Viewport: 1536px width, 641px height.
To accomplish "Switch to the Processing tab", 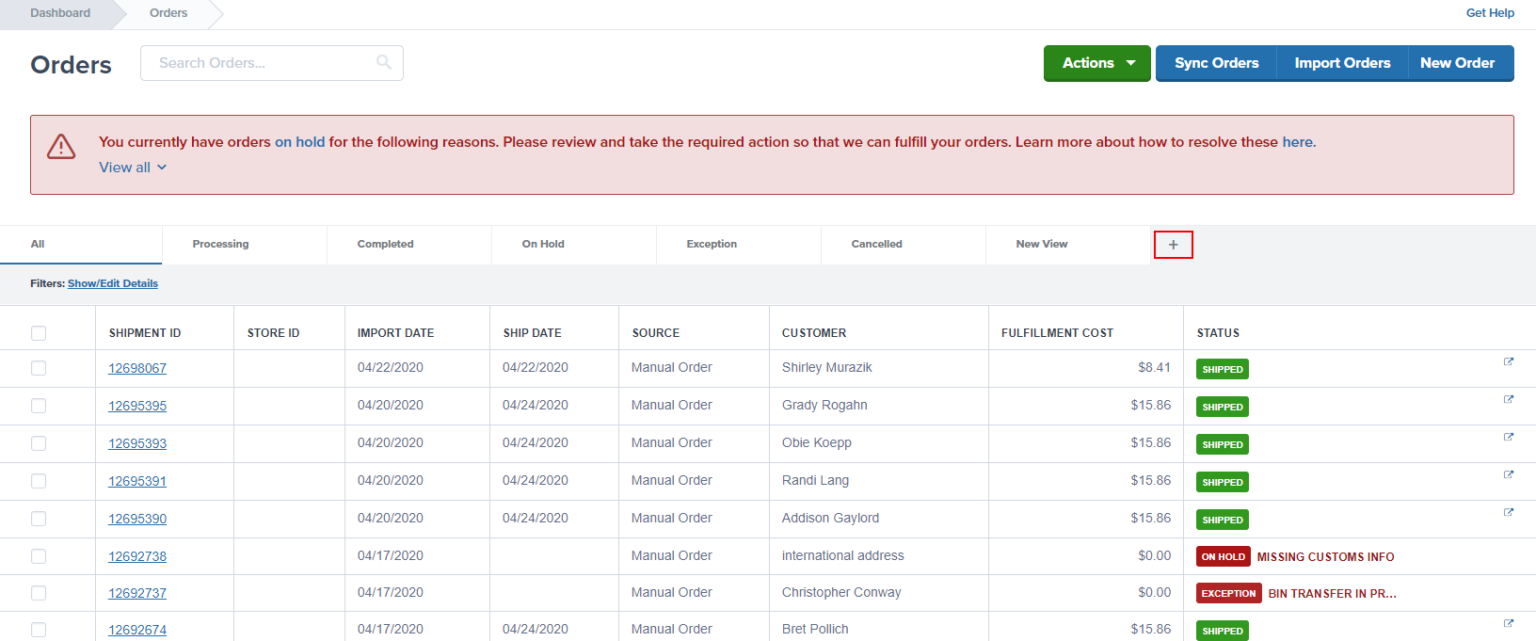I will tap(220, 244).
